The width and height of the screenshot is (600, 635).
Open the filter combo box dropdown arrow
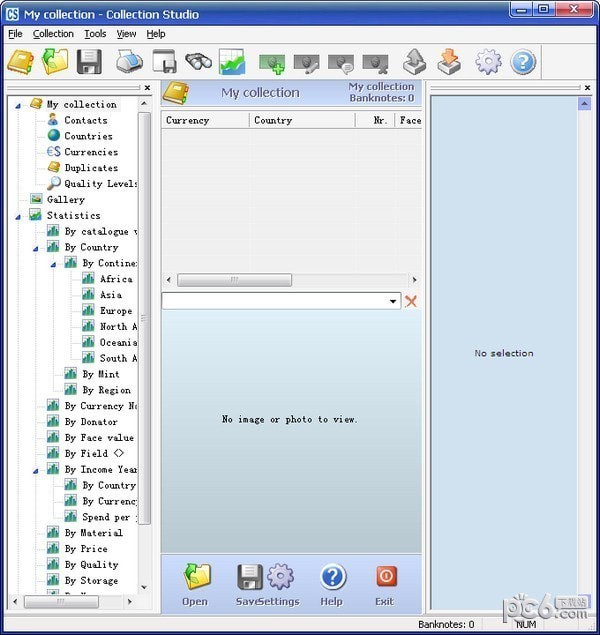(393, 301)
